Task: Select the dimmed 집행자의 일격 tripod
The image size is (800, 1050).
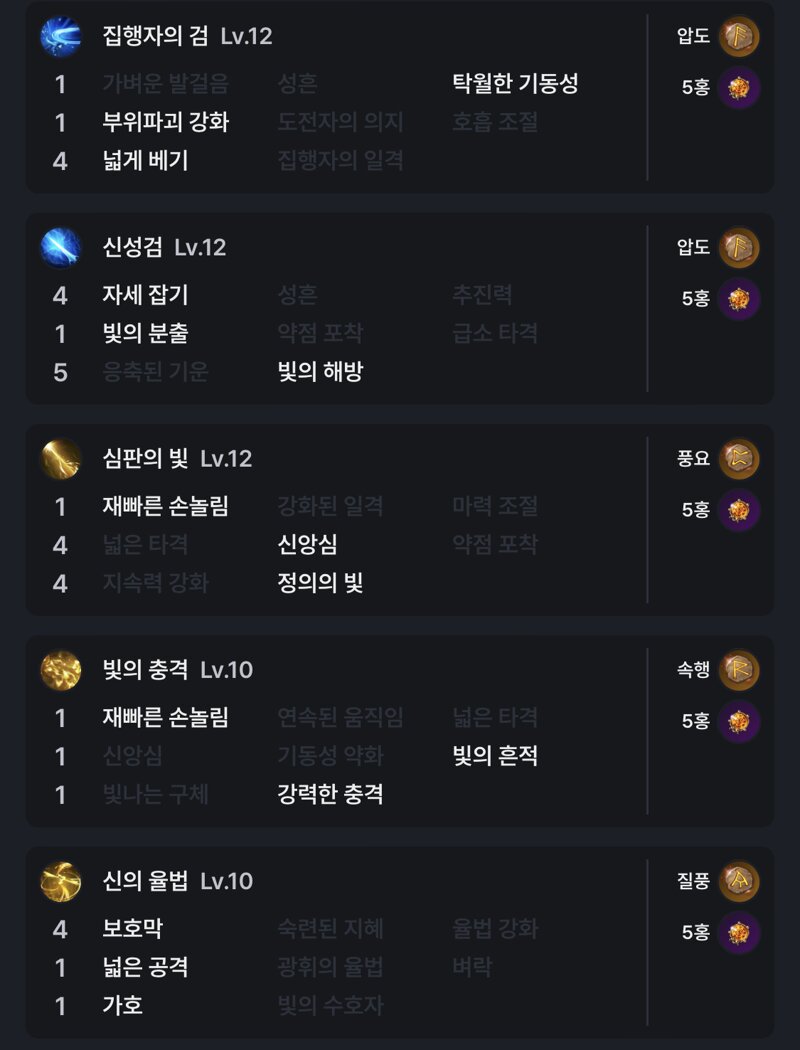Action: 340,161
